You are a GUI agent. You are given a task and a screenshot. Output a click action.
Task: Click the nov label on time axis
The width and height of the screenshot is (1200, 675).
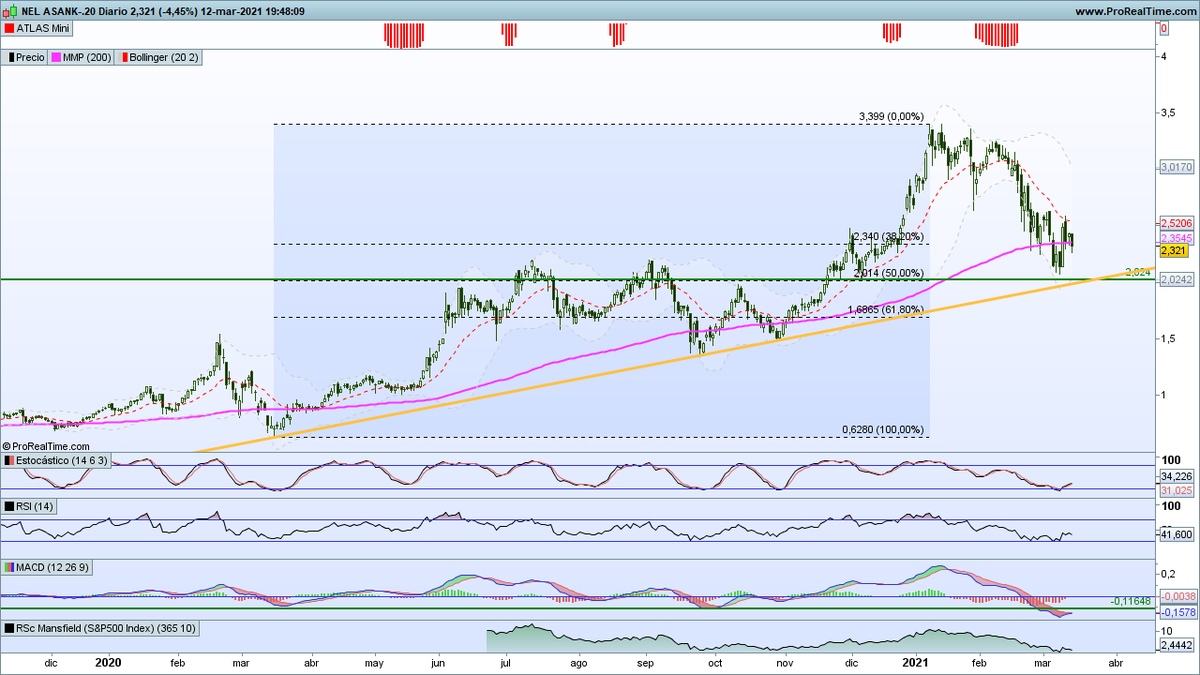coord(785,663)
